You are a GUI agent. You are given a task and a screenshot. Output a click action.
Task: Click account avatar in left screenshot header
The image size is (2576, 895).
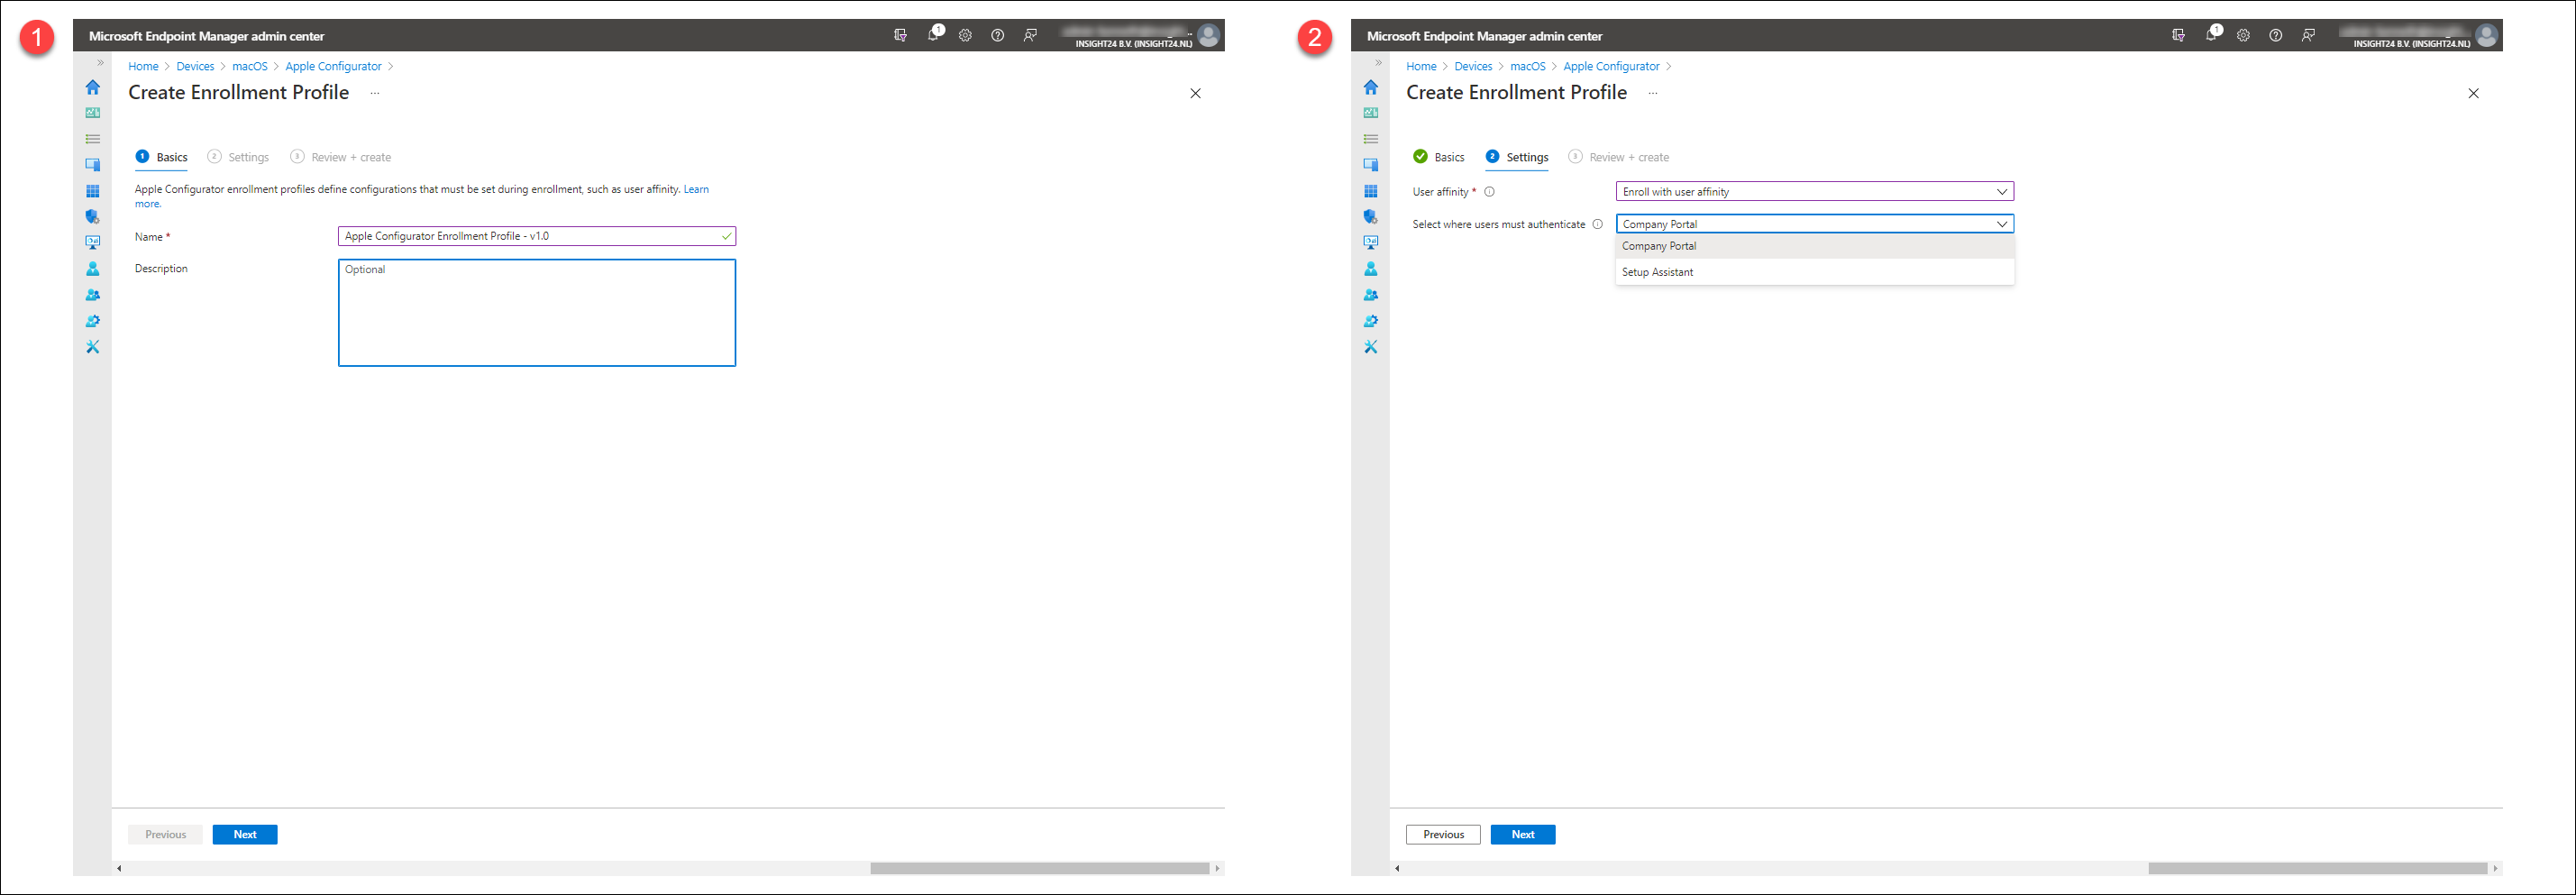[1209, 35]
